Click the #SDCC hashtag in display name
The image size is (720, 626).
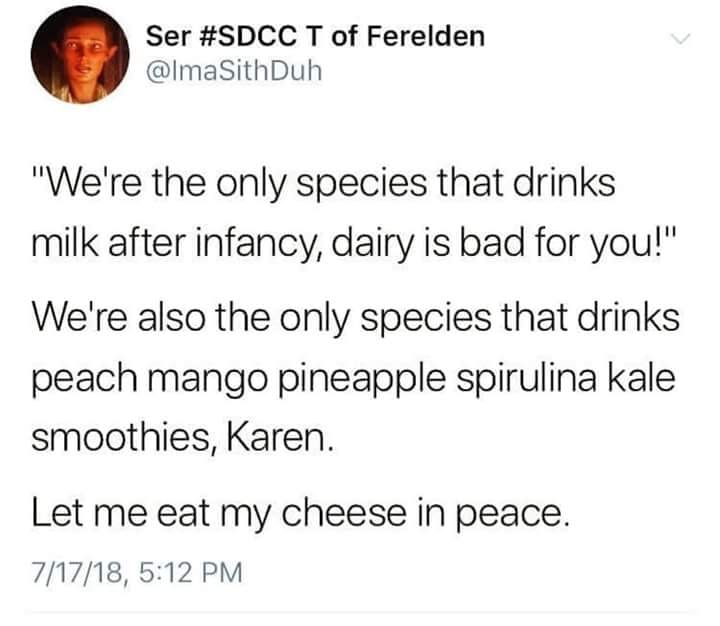pos(238,37)
